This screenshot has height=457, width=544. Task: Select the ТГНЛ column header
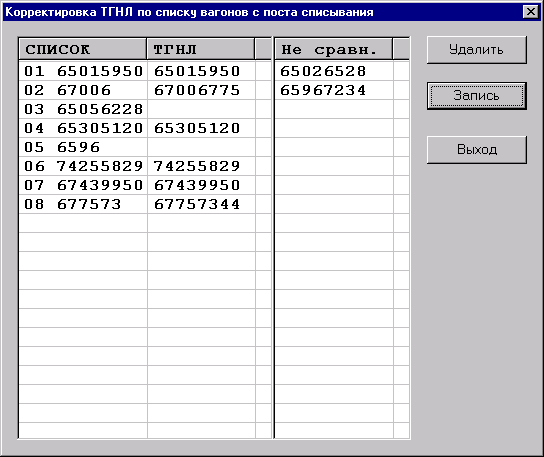click(x=201, y=49)
